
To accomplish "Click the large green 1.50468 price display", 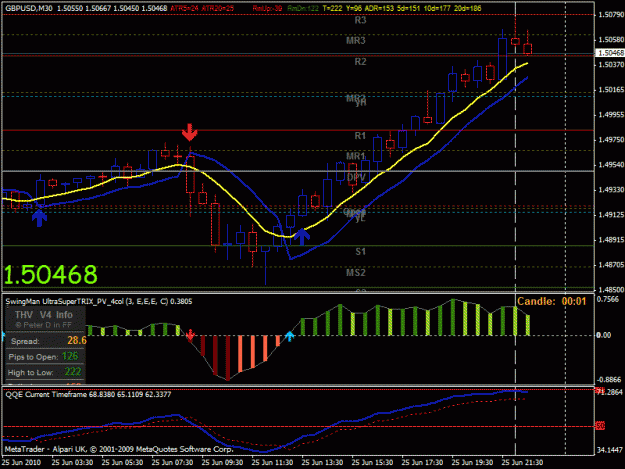I will click(x=51, y=275).
